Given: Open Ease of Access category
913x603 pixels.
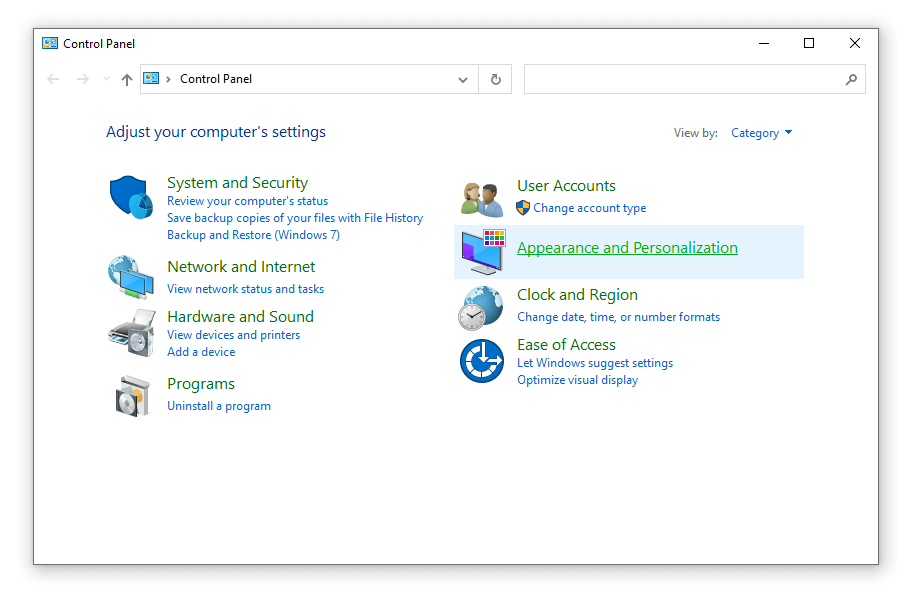Looking at the screenshot, I should point(567,345).
